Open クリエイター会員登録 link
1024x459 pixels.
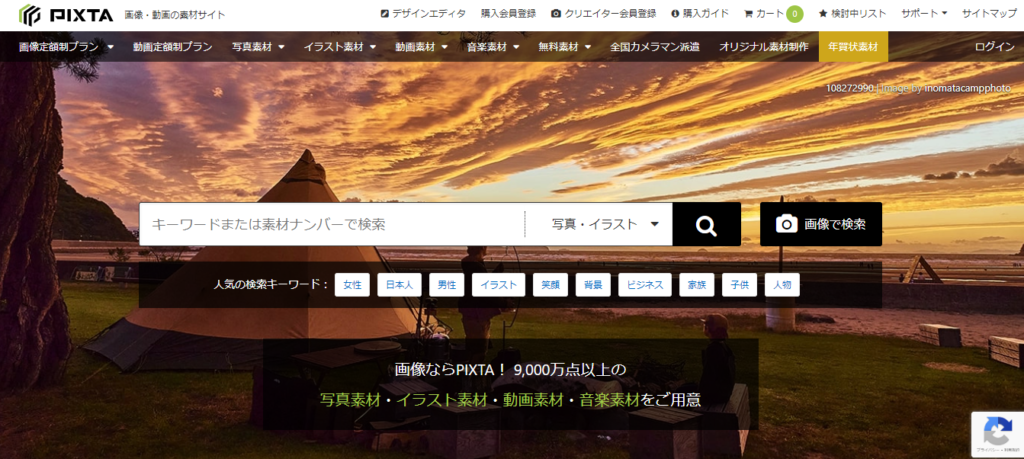coord(603,14)
